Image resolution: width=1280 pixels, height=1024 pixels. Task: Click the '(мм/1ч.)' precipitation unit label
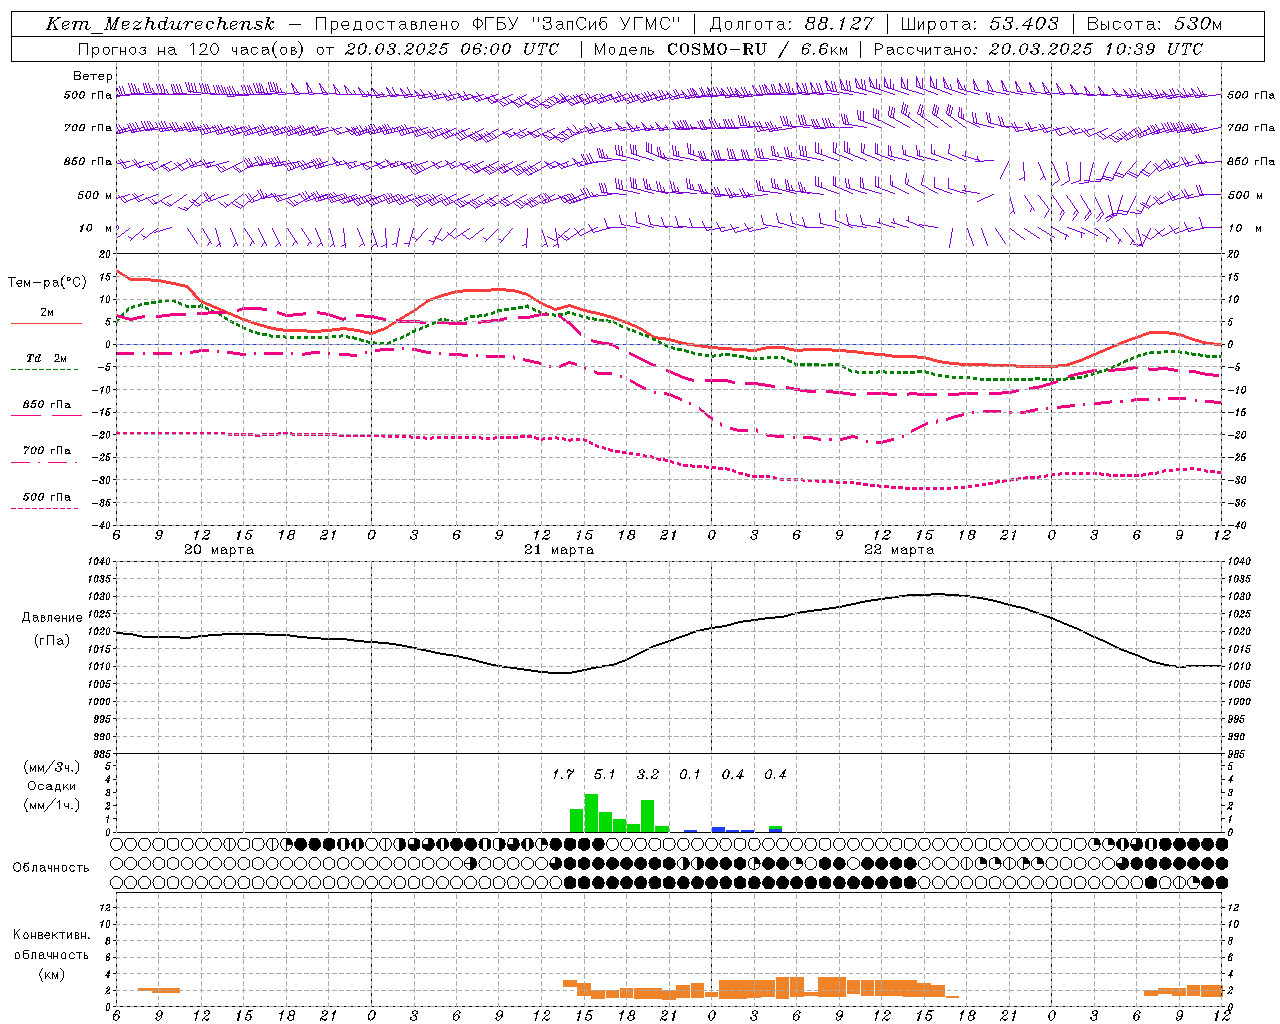(x=52, y=805)
